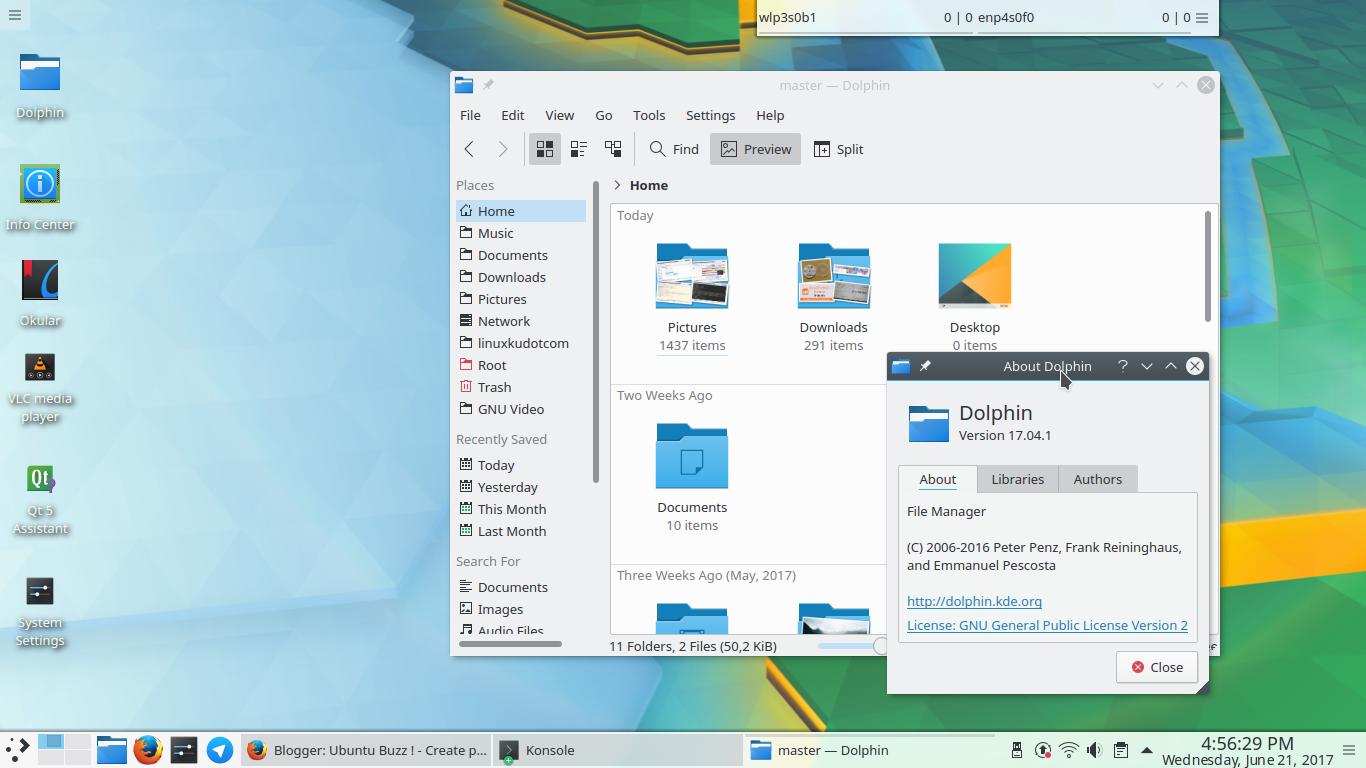The width and height of the screenshot is (1366, 768).
Task: Click the help icon on About dialog
Action: 1122,366
